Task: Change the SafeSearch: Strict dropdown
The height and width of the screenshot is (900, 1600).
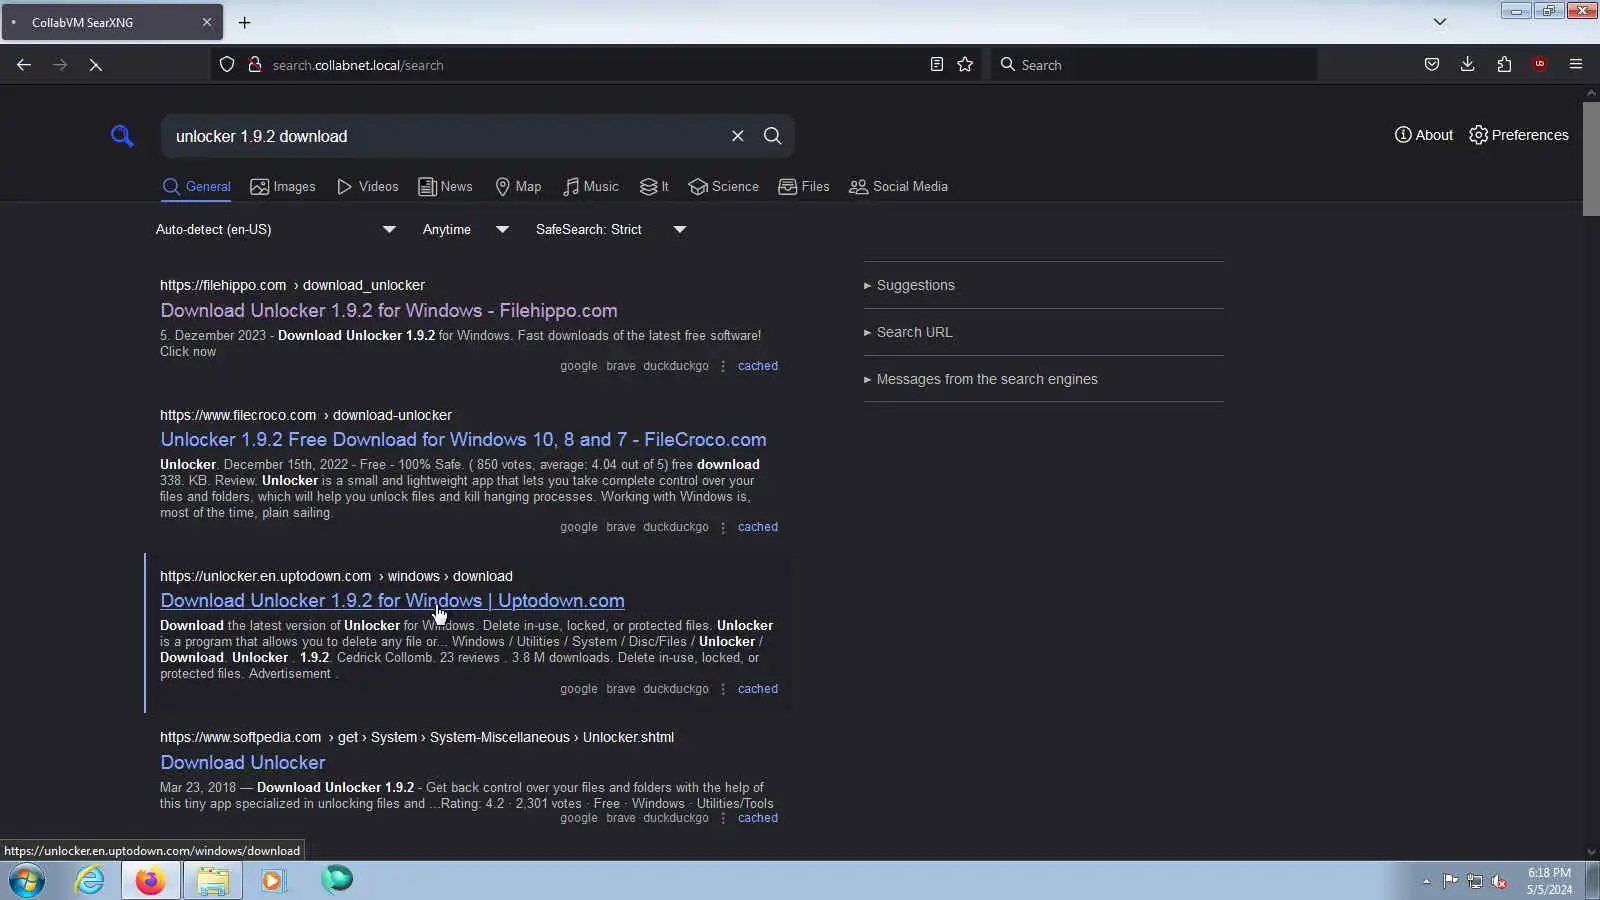Action: [612, 230]
